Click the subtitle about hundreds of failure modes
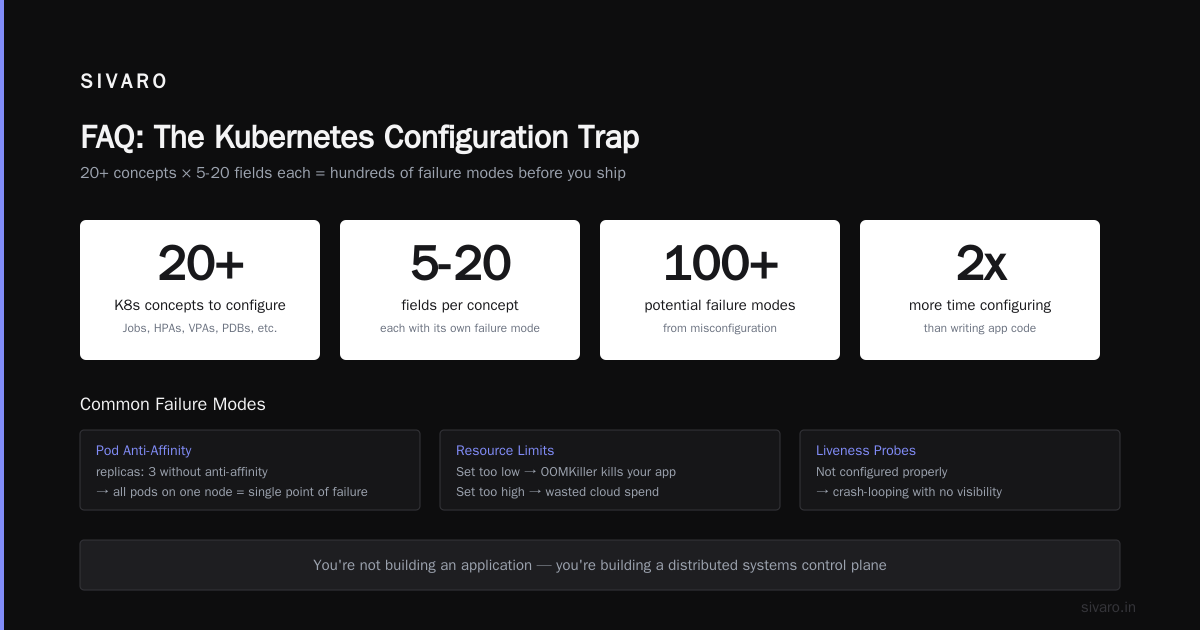Image resolution: width=1200 pixels, height=630 pixels. point(353,173)
